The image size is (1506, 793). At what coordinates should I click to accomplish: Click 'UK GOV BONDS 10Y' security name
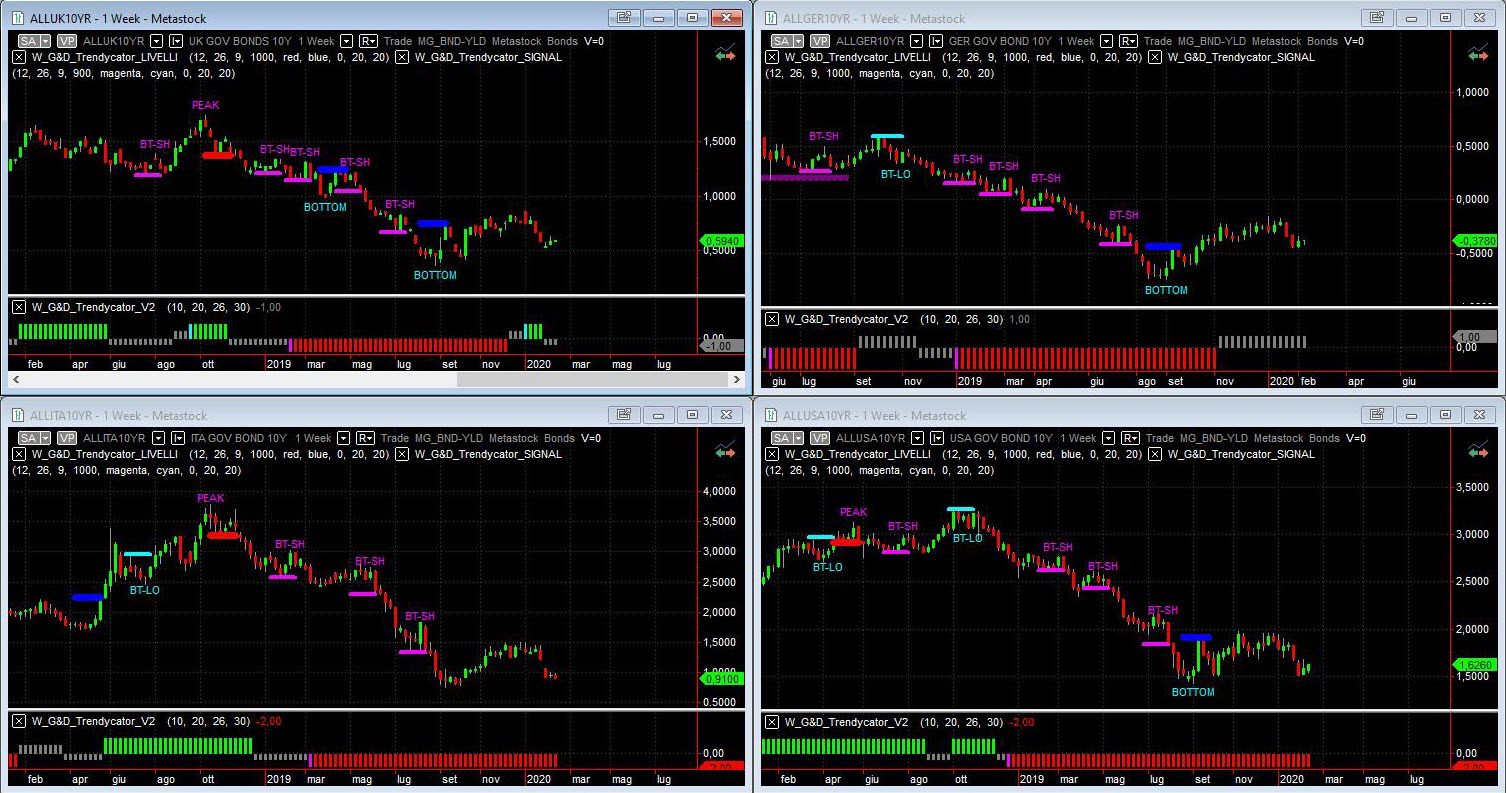[x=238, y=41]
